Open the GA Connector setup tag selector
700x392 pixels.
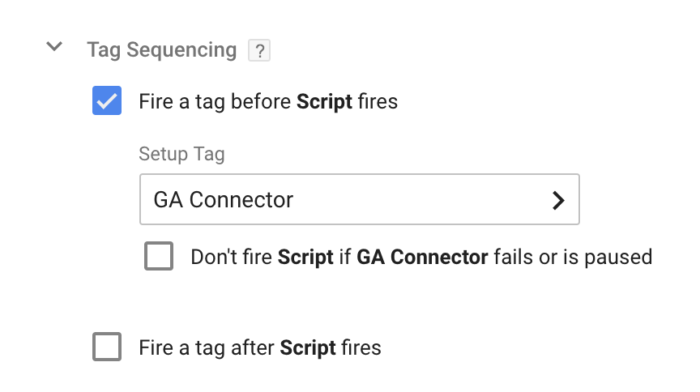coord(359,199)
